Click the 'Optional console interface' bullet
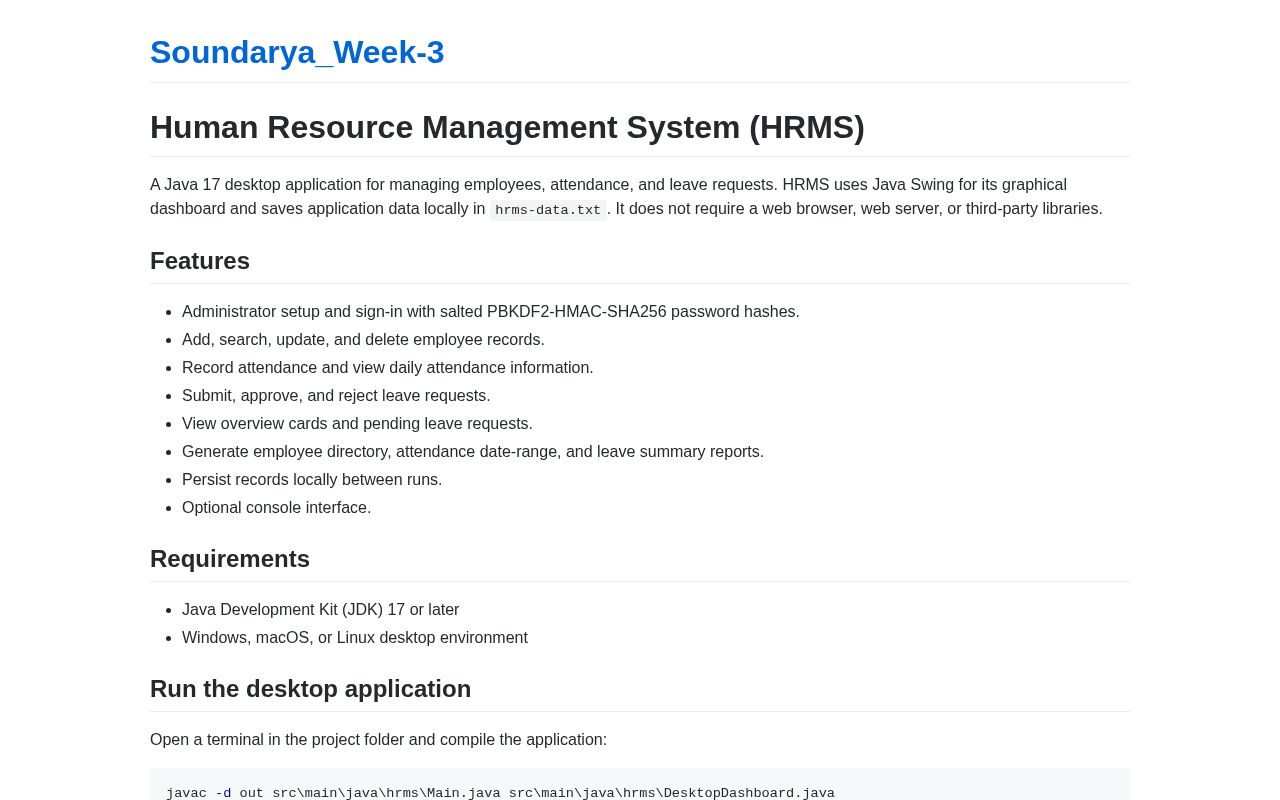 point(276,508)
